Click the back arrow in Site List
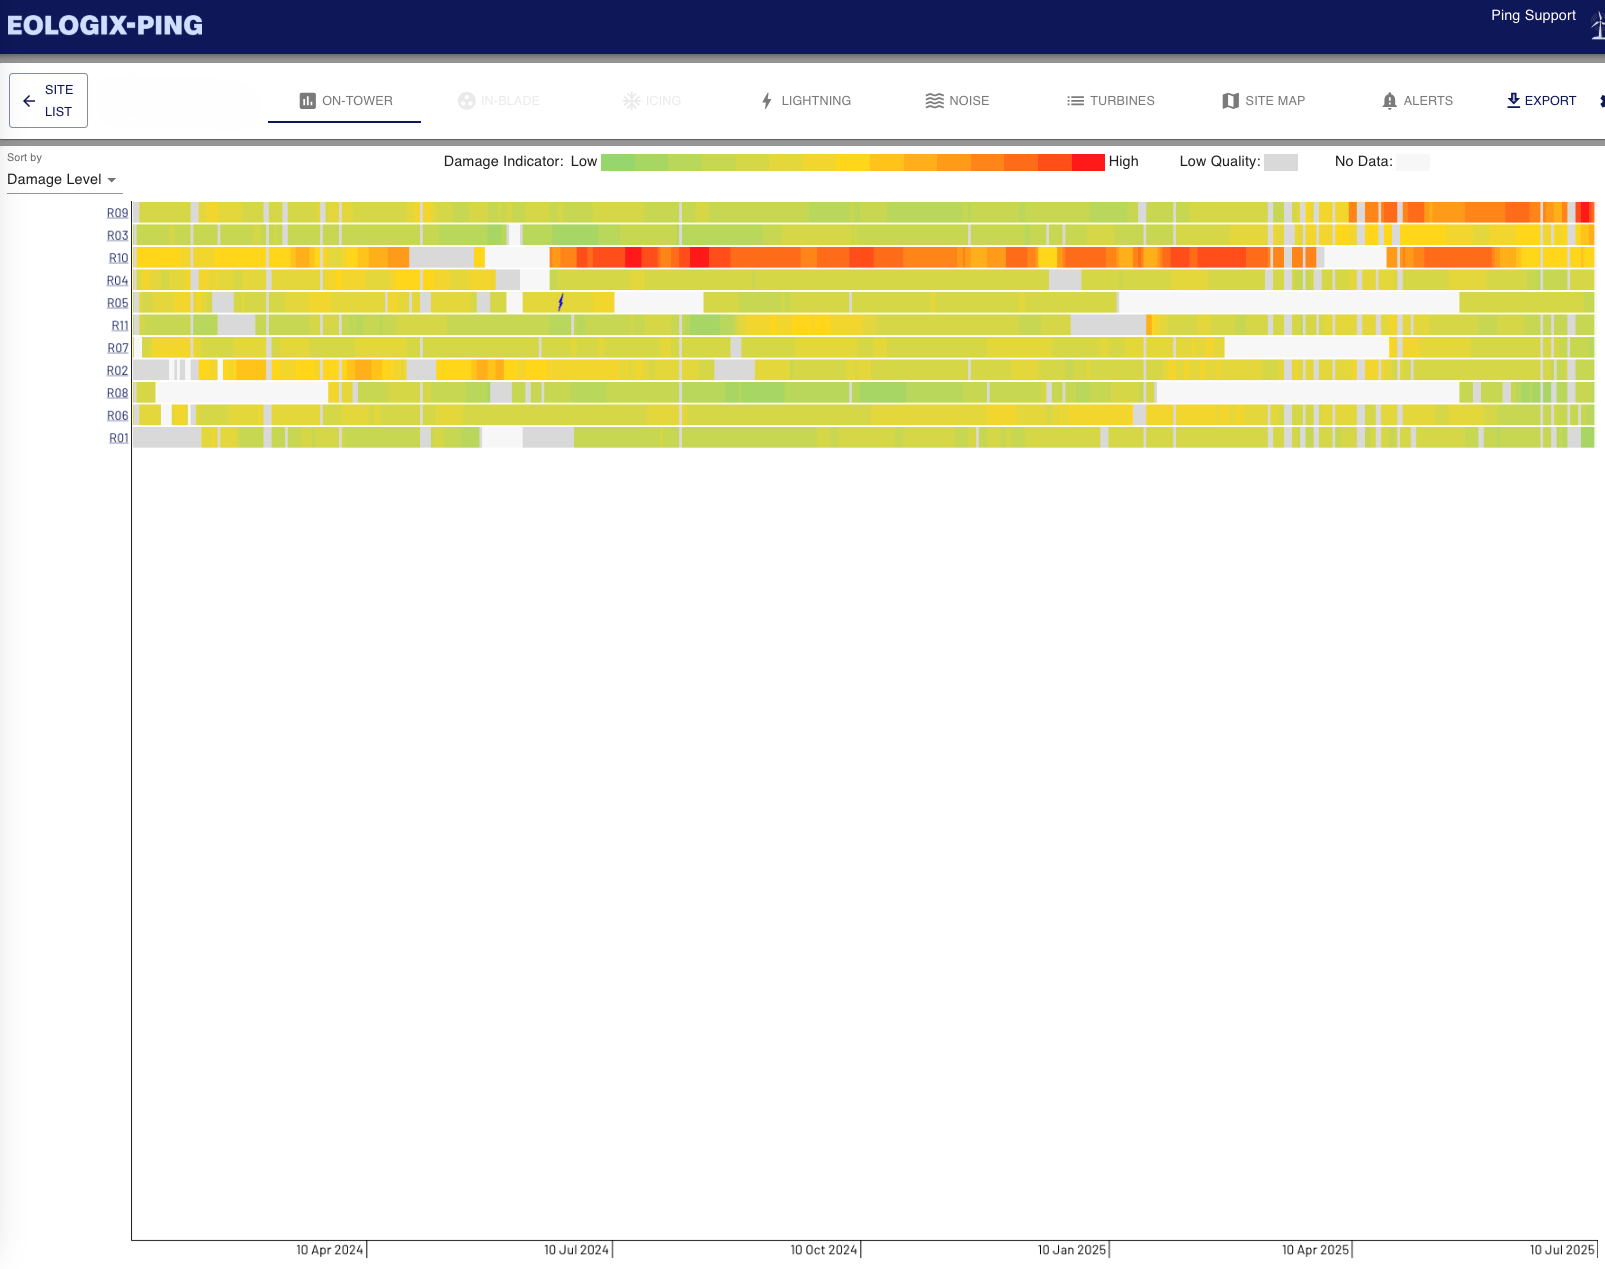The width and height of the screenshot is (1605, 1269). (29, 101)
